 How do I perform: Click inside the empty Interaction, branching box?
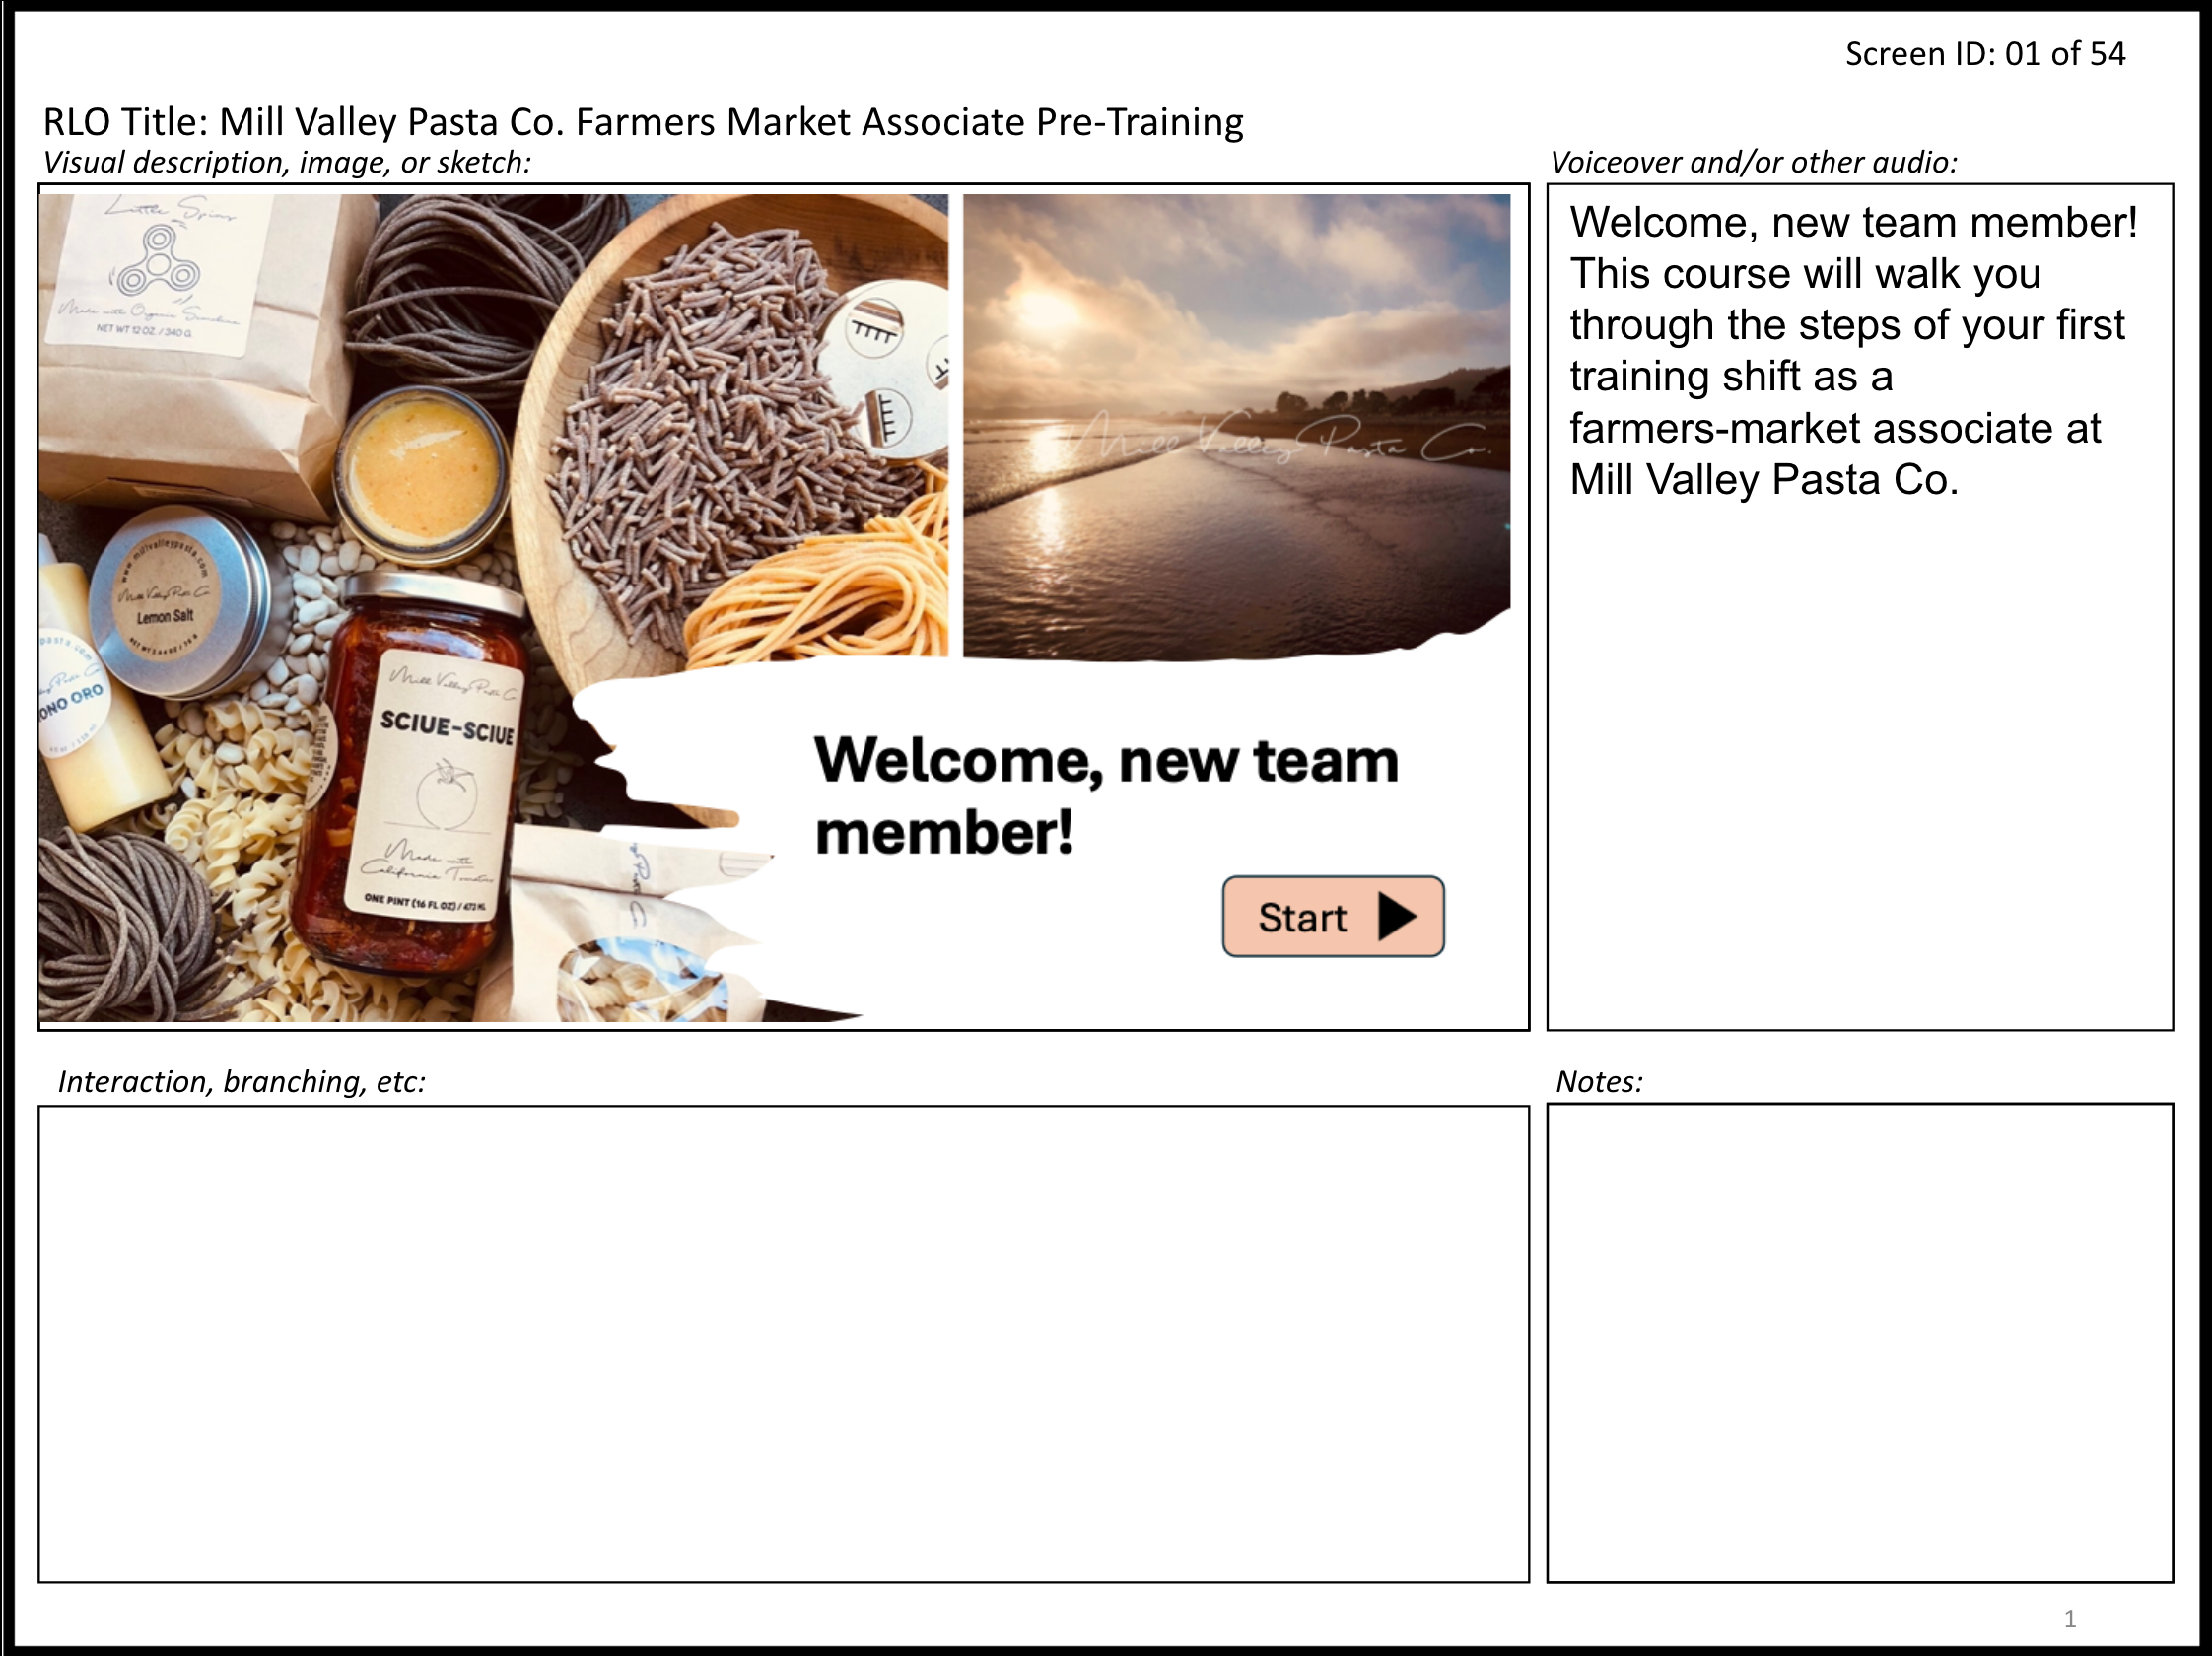(783, 1343)
